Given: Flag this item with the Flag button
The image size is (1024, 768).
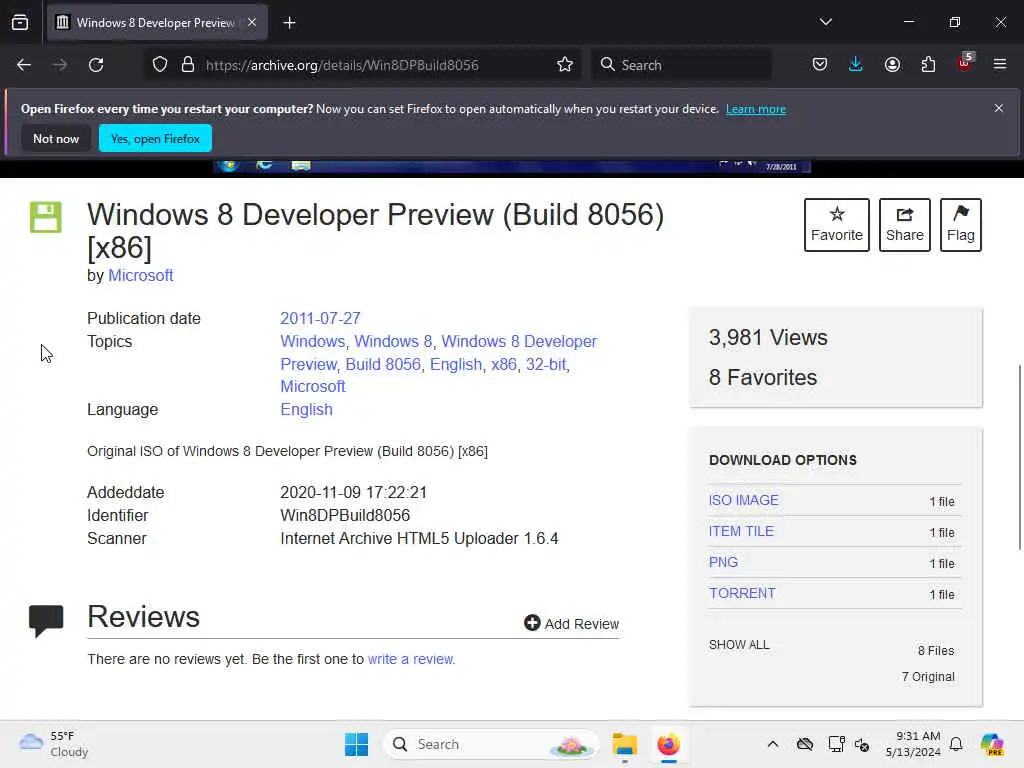Looking at the screenshot, I should coord(961,225).
